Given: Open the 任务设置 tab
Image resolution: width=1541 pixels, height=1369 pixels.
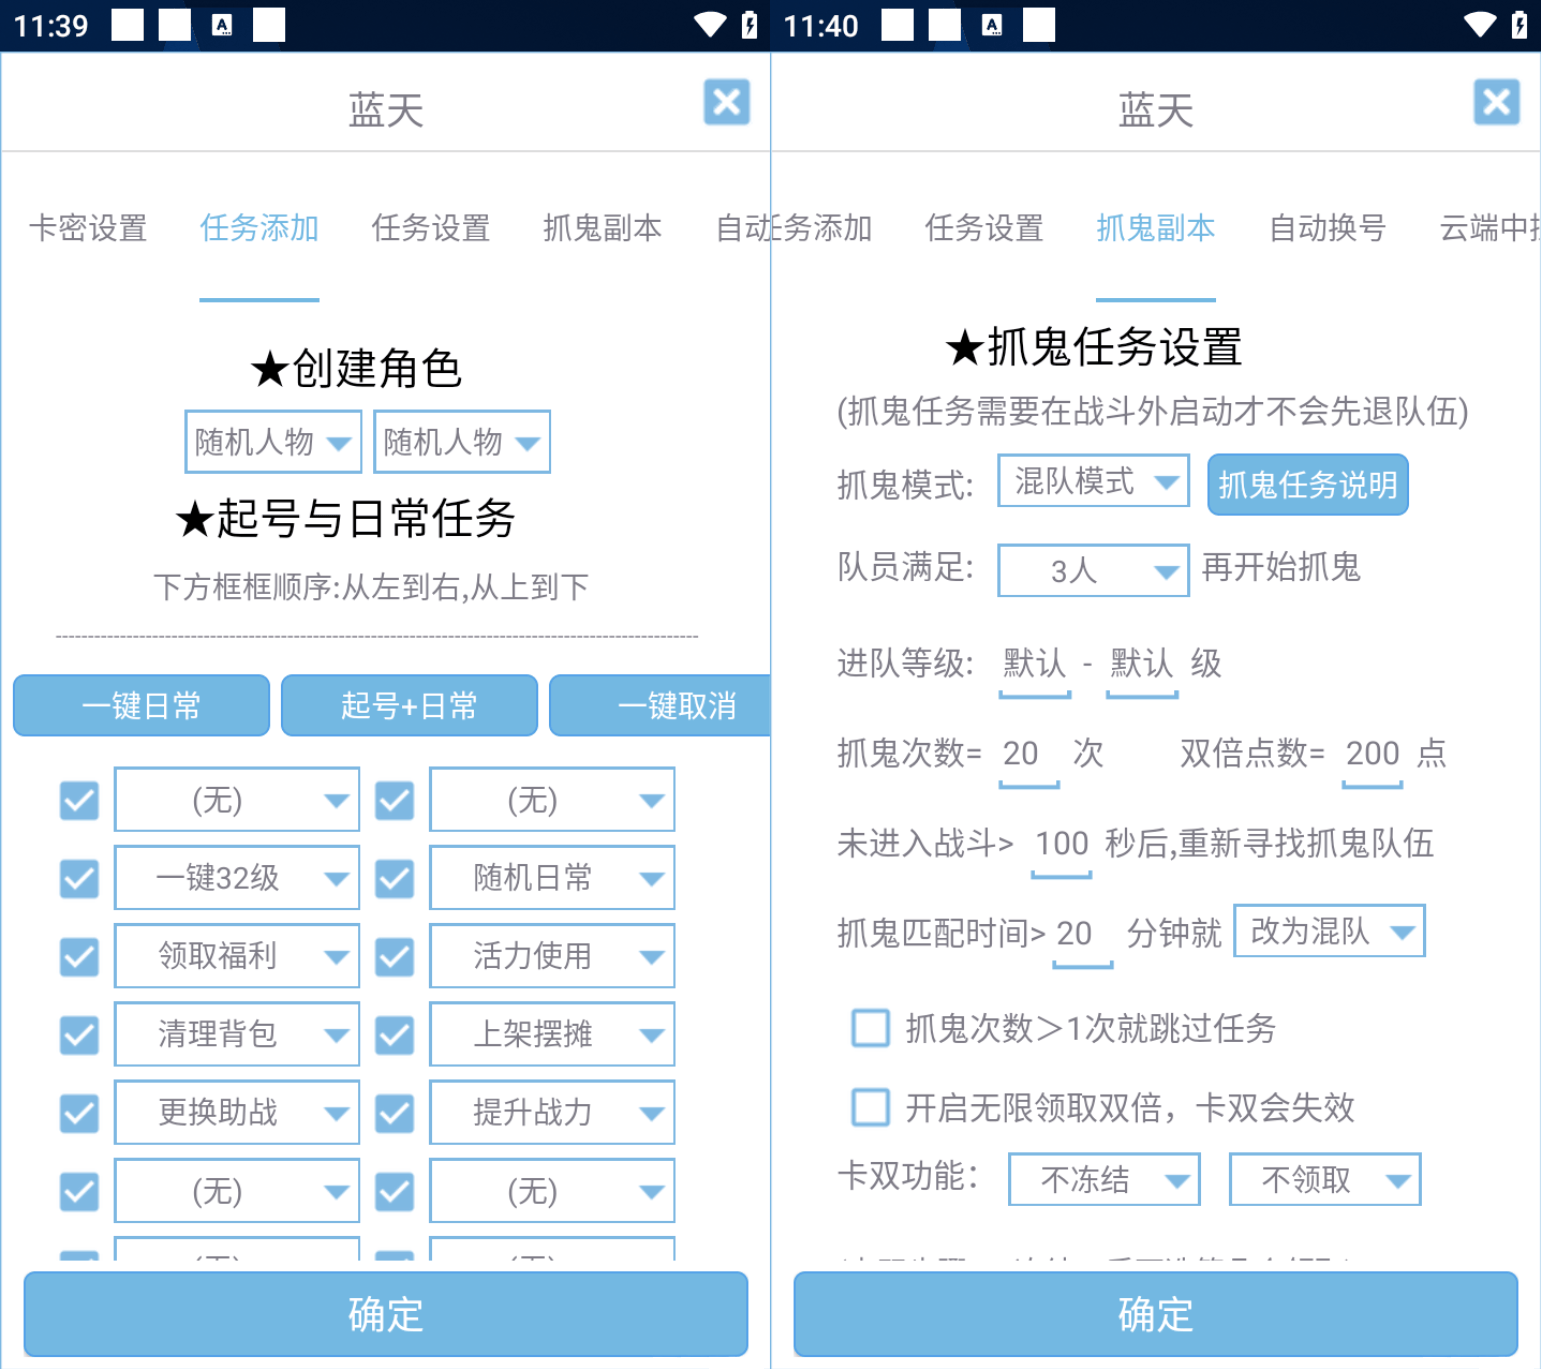Looking at the screenshot, I should 430,228.
